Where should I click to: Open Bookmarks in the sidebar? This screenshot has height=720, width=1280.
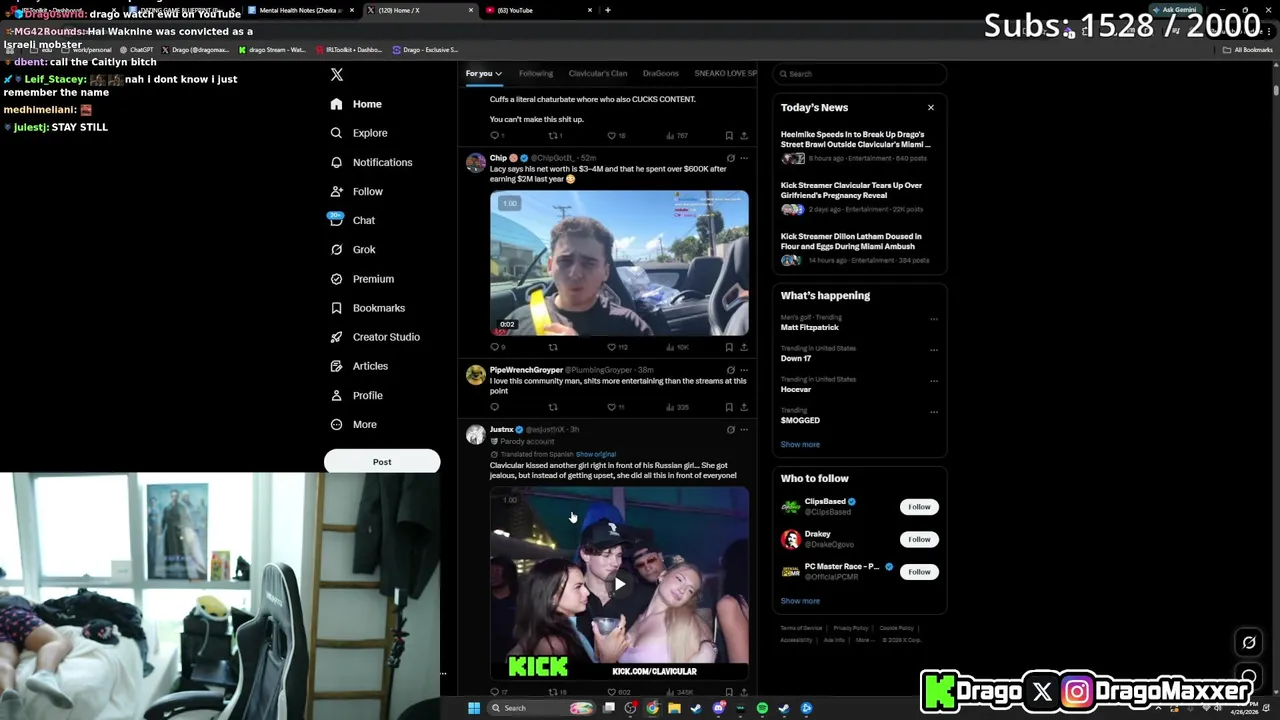(x=367, y=308)
